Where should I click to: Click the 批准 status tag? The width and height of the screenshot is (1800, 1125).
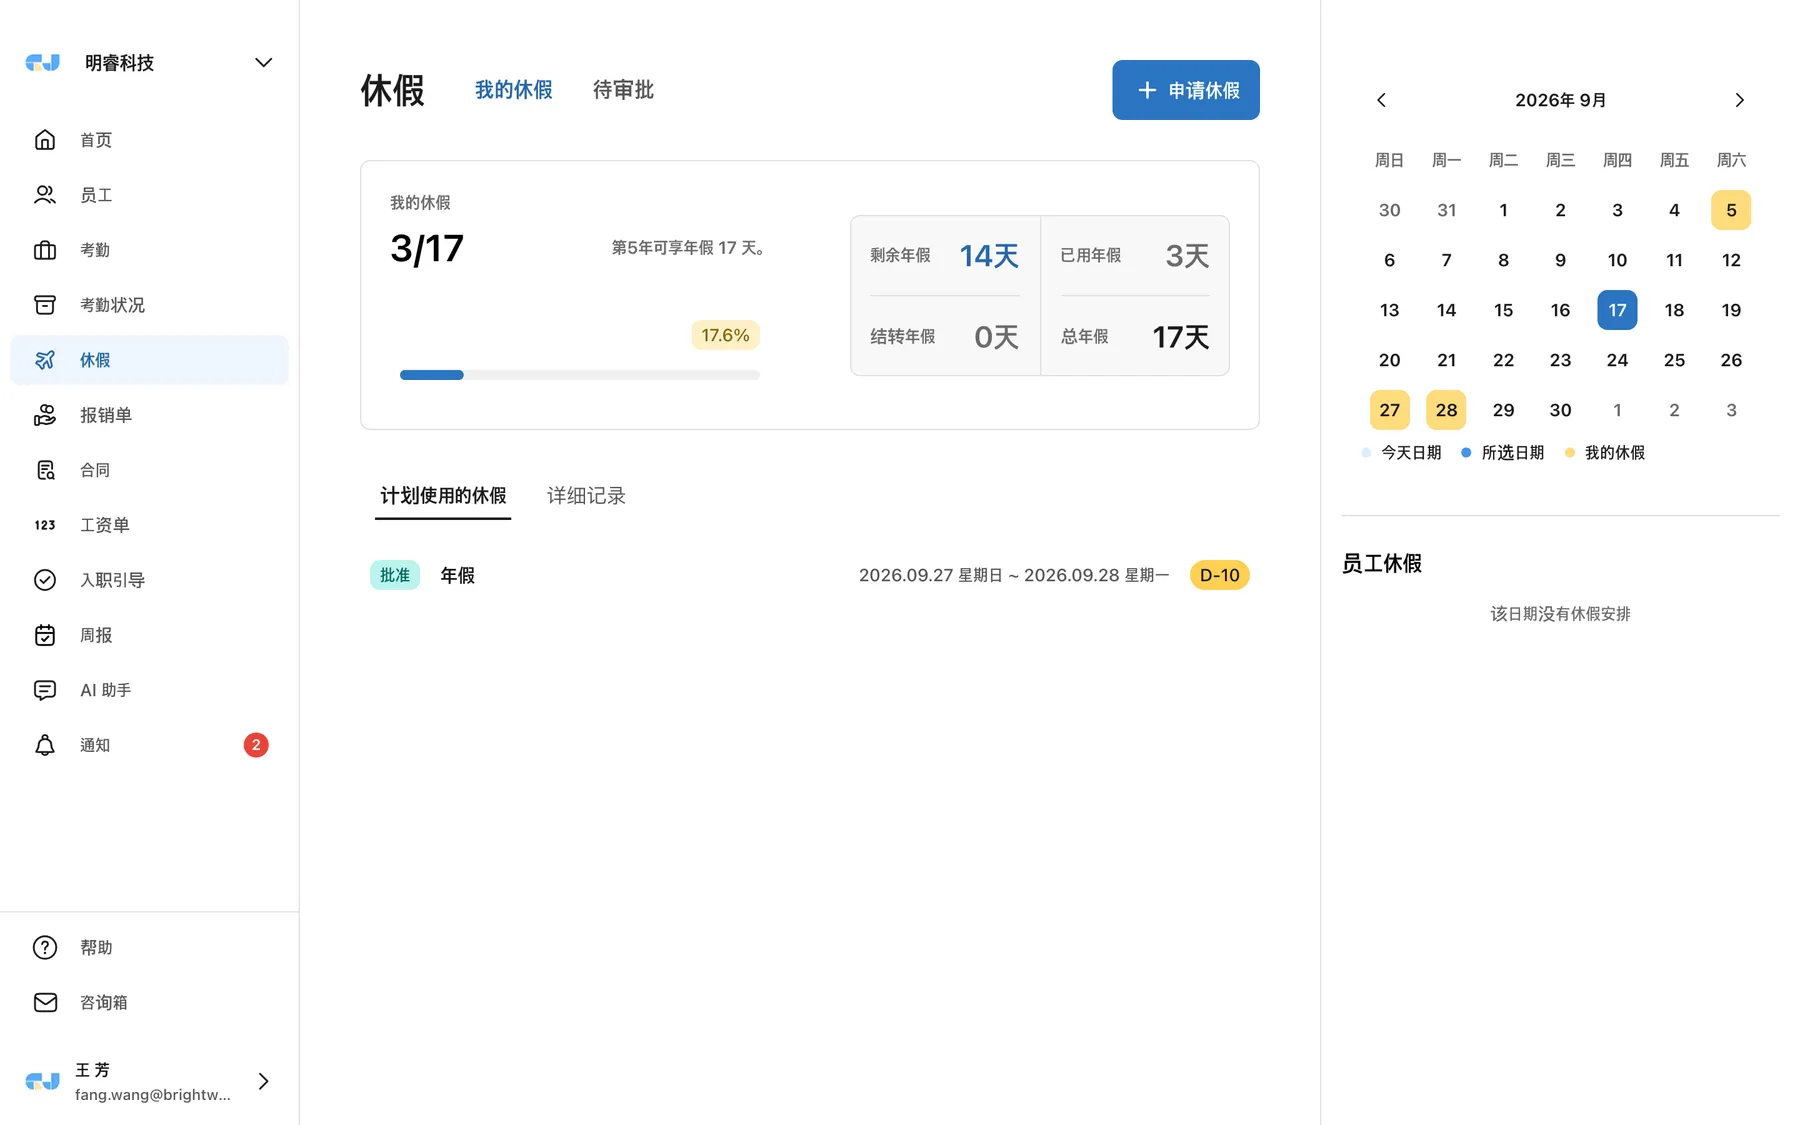coord(395,575)
